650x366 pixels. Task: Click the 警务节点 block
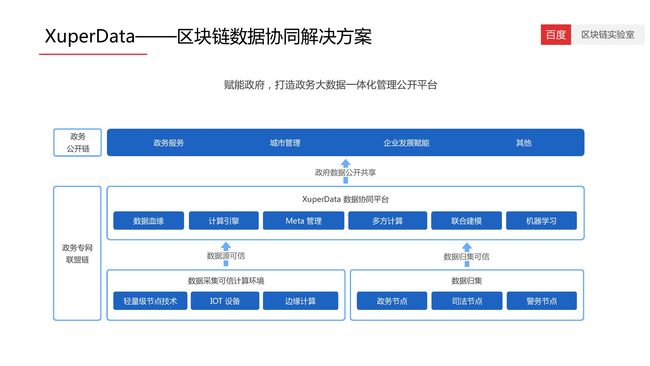pyautogui.click(x=542, y=301)
